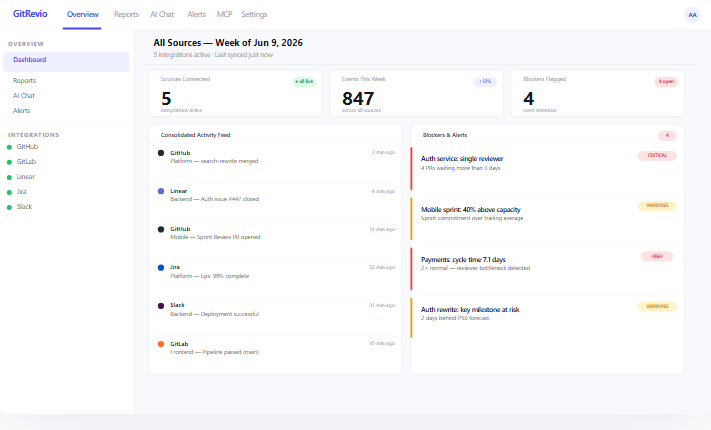Select the Slack integration in sidebar
The height and width of the screenshot is (430, 711).
pyautogui.click(x=24, y=206)
